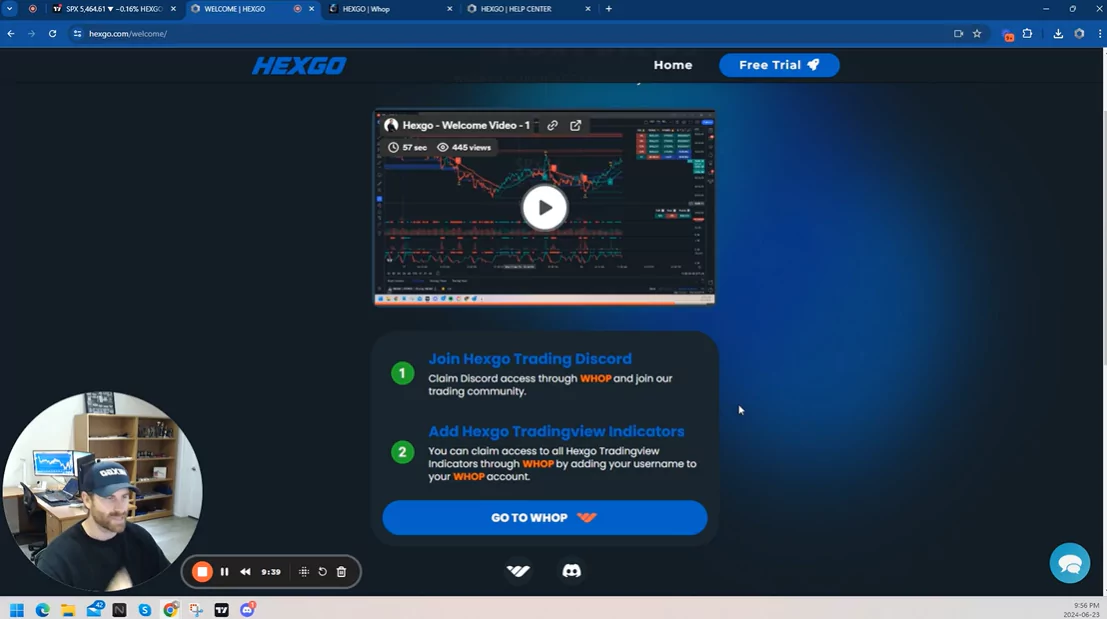Open the Chrome three-dot menu
This screenshot has width=1107, height=619.
(x=1097, y=33)
